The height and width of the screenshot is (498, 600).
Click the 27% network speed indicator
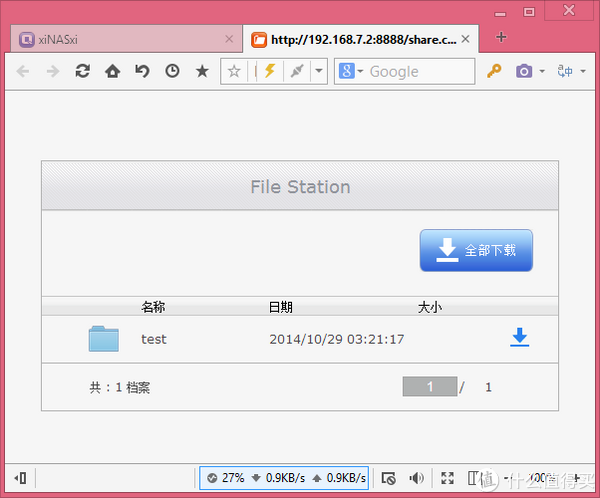226,478
